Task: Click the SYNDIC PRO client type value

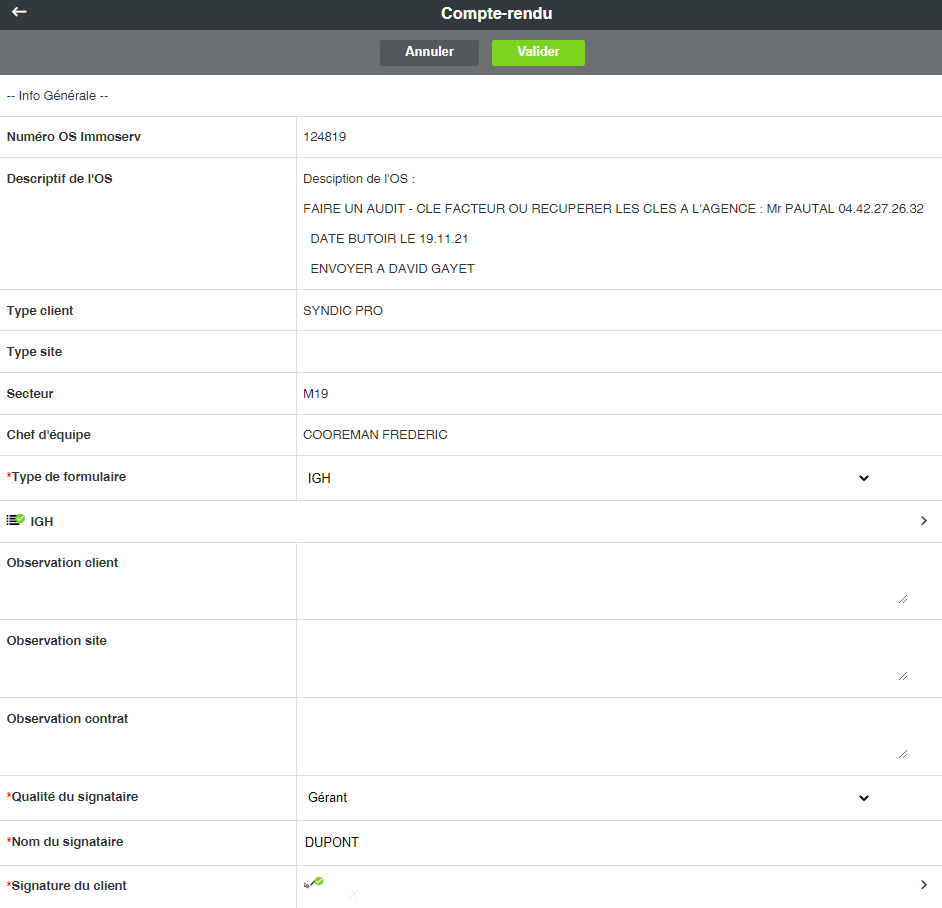Action: click(x=343, y=311)
